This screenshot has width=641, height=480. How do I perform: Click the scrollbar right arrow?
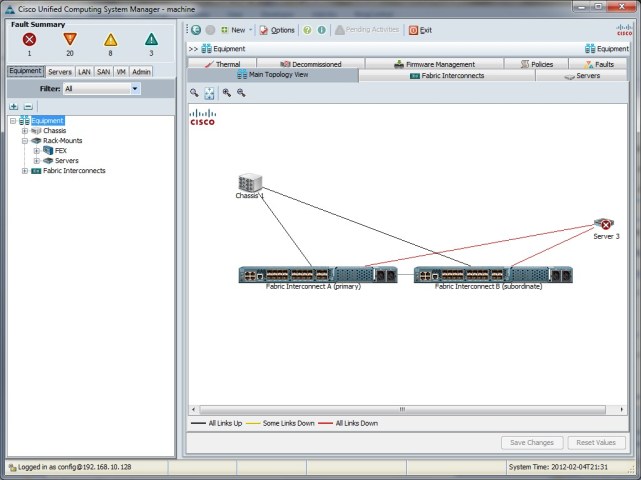[621, 409]
